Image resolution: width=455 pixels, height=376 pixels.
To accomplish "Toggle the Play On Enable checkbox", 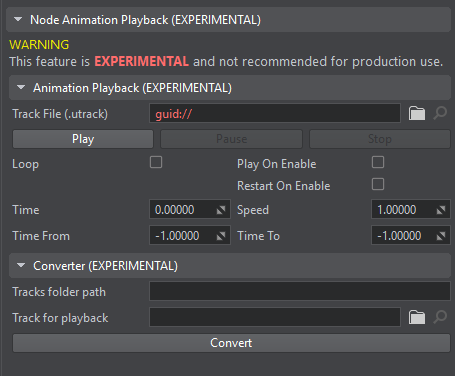I will click(378, 162).
